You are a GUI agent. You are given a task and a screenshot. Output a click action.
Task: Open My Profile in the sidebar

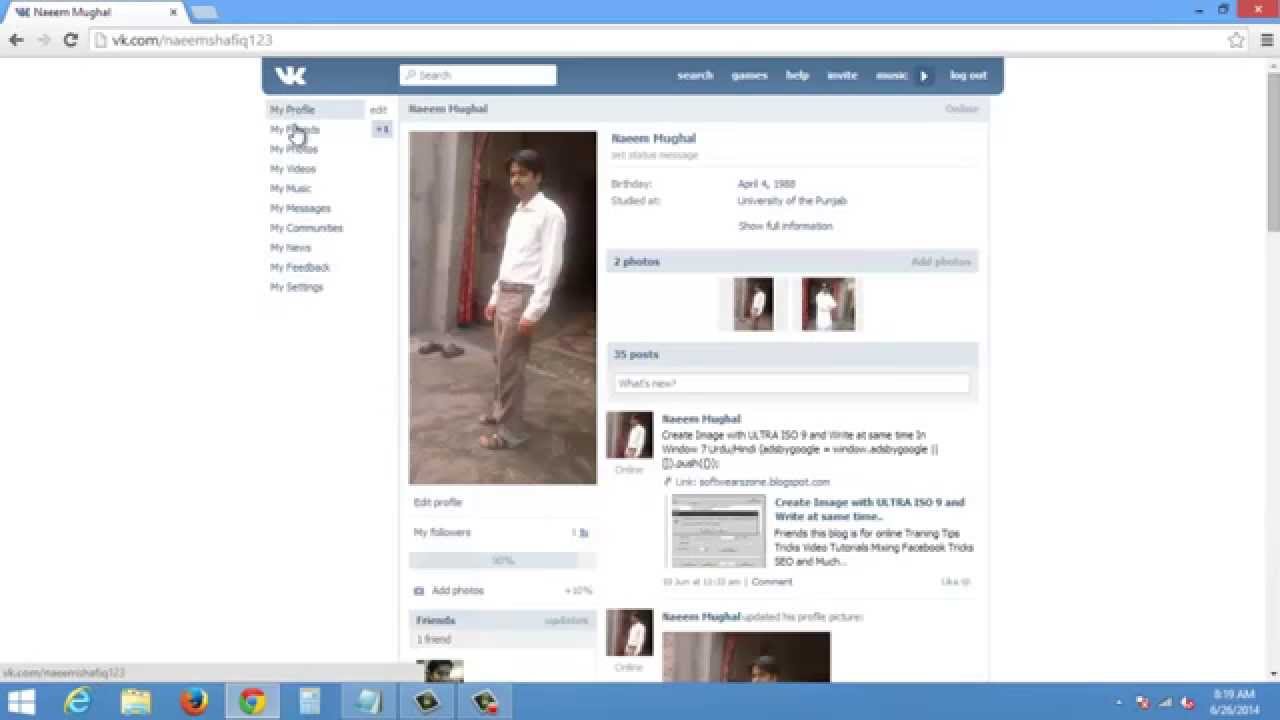[292, 110]
